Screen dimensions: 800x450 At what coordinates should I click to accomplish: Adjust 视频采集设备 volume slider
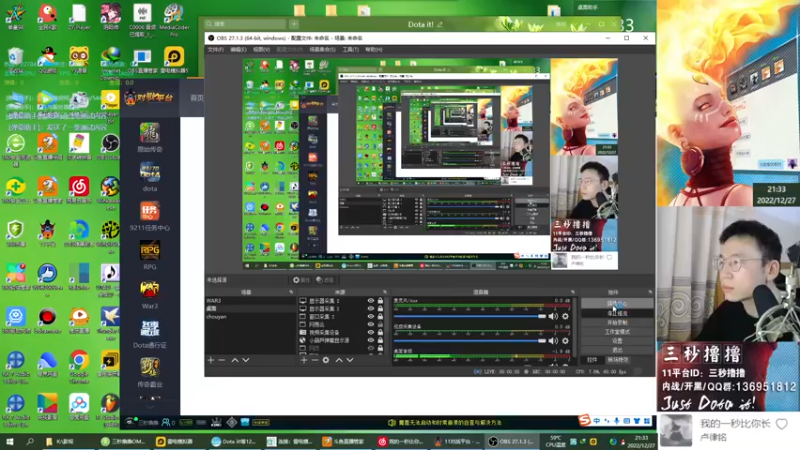(470, 340)
